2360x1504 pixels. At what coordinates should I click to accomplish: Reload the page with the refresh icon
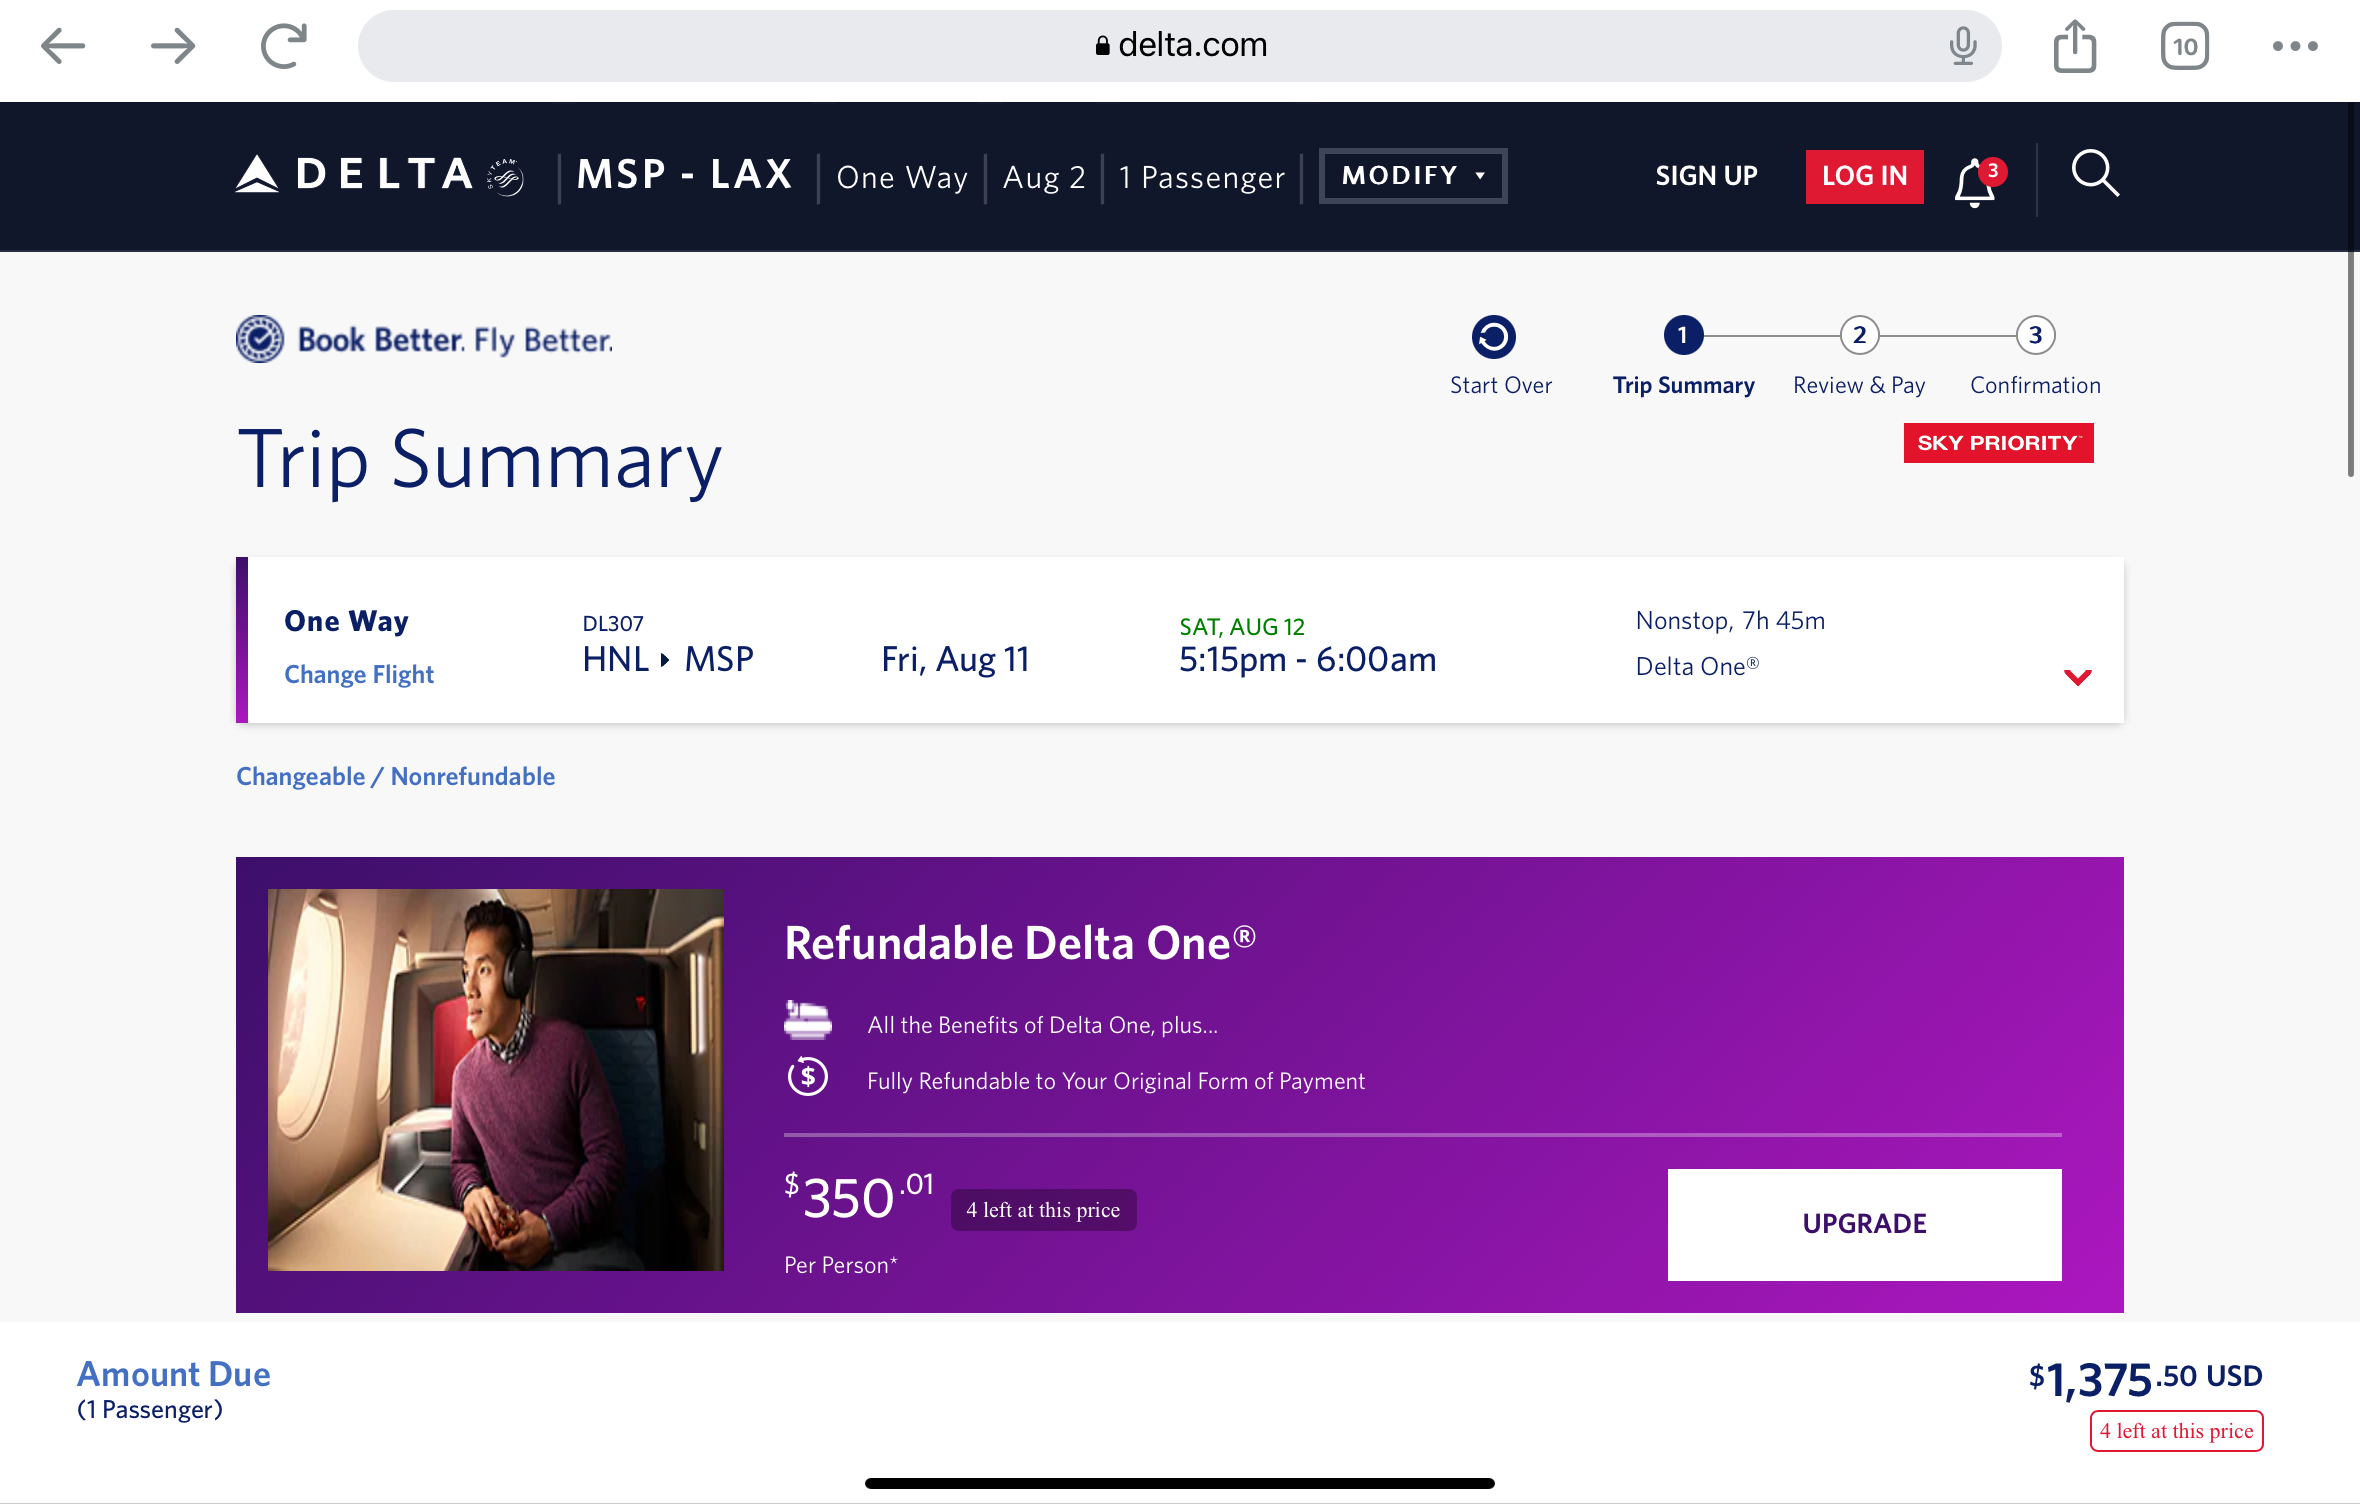coord(284,46)
